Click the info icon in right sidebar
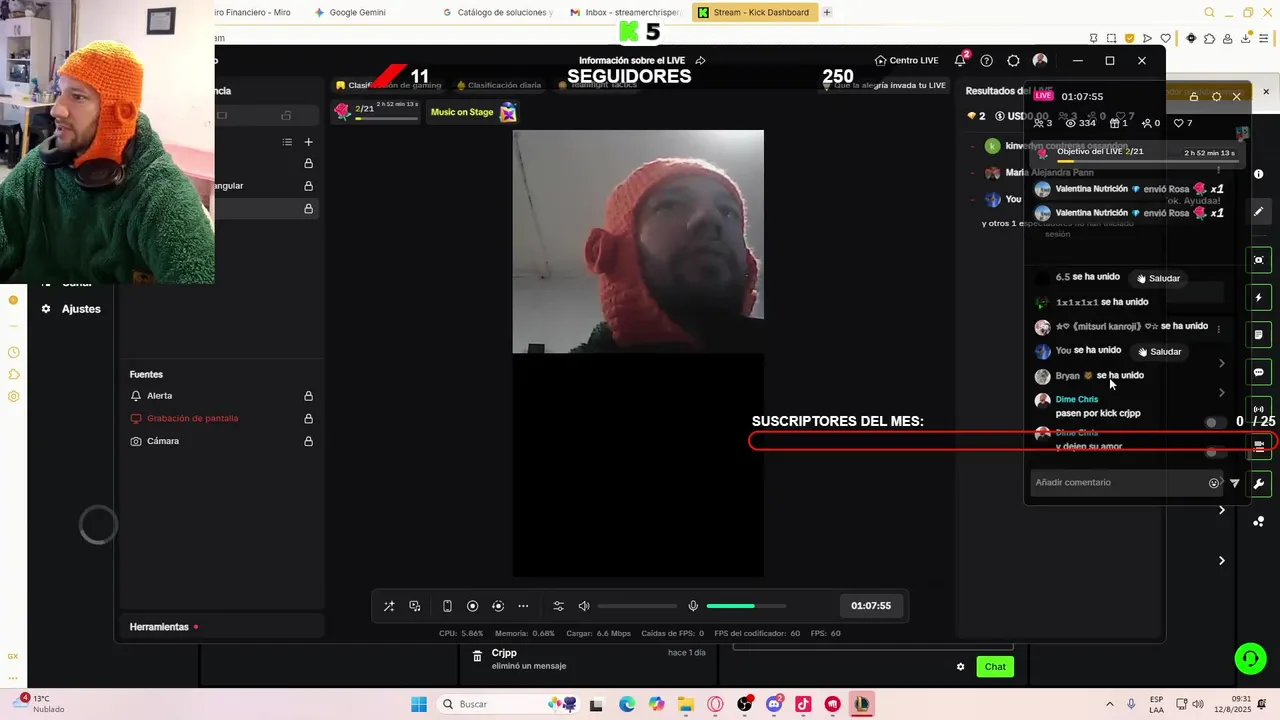The image size is (1280, 720). coord(1259,174)
